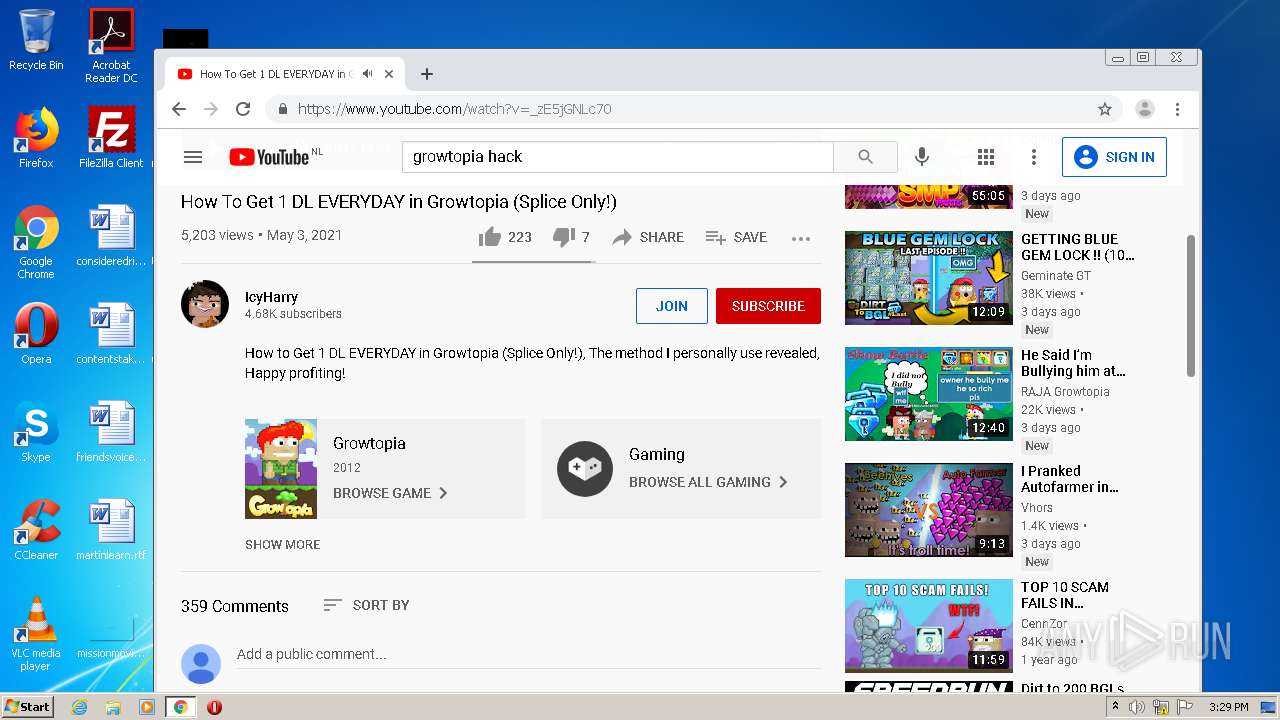Screen dimensions: 1280x720
Task: Click the IcyHarry channel name
Action: click(271, 297)
